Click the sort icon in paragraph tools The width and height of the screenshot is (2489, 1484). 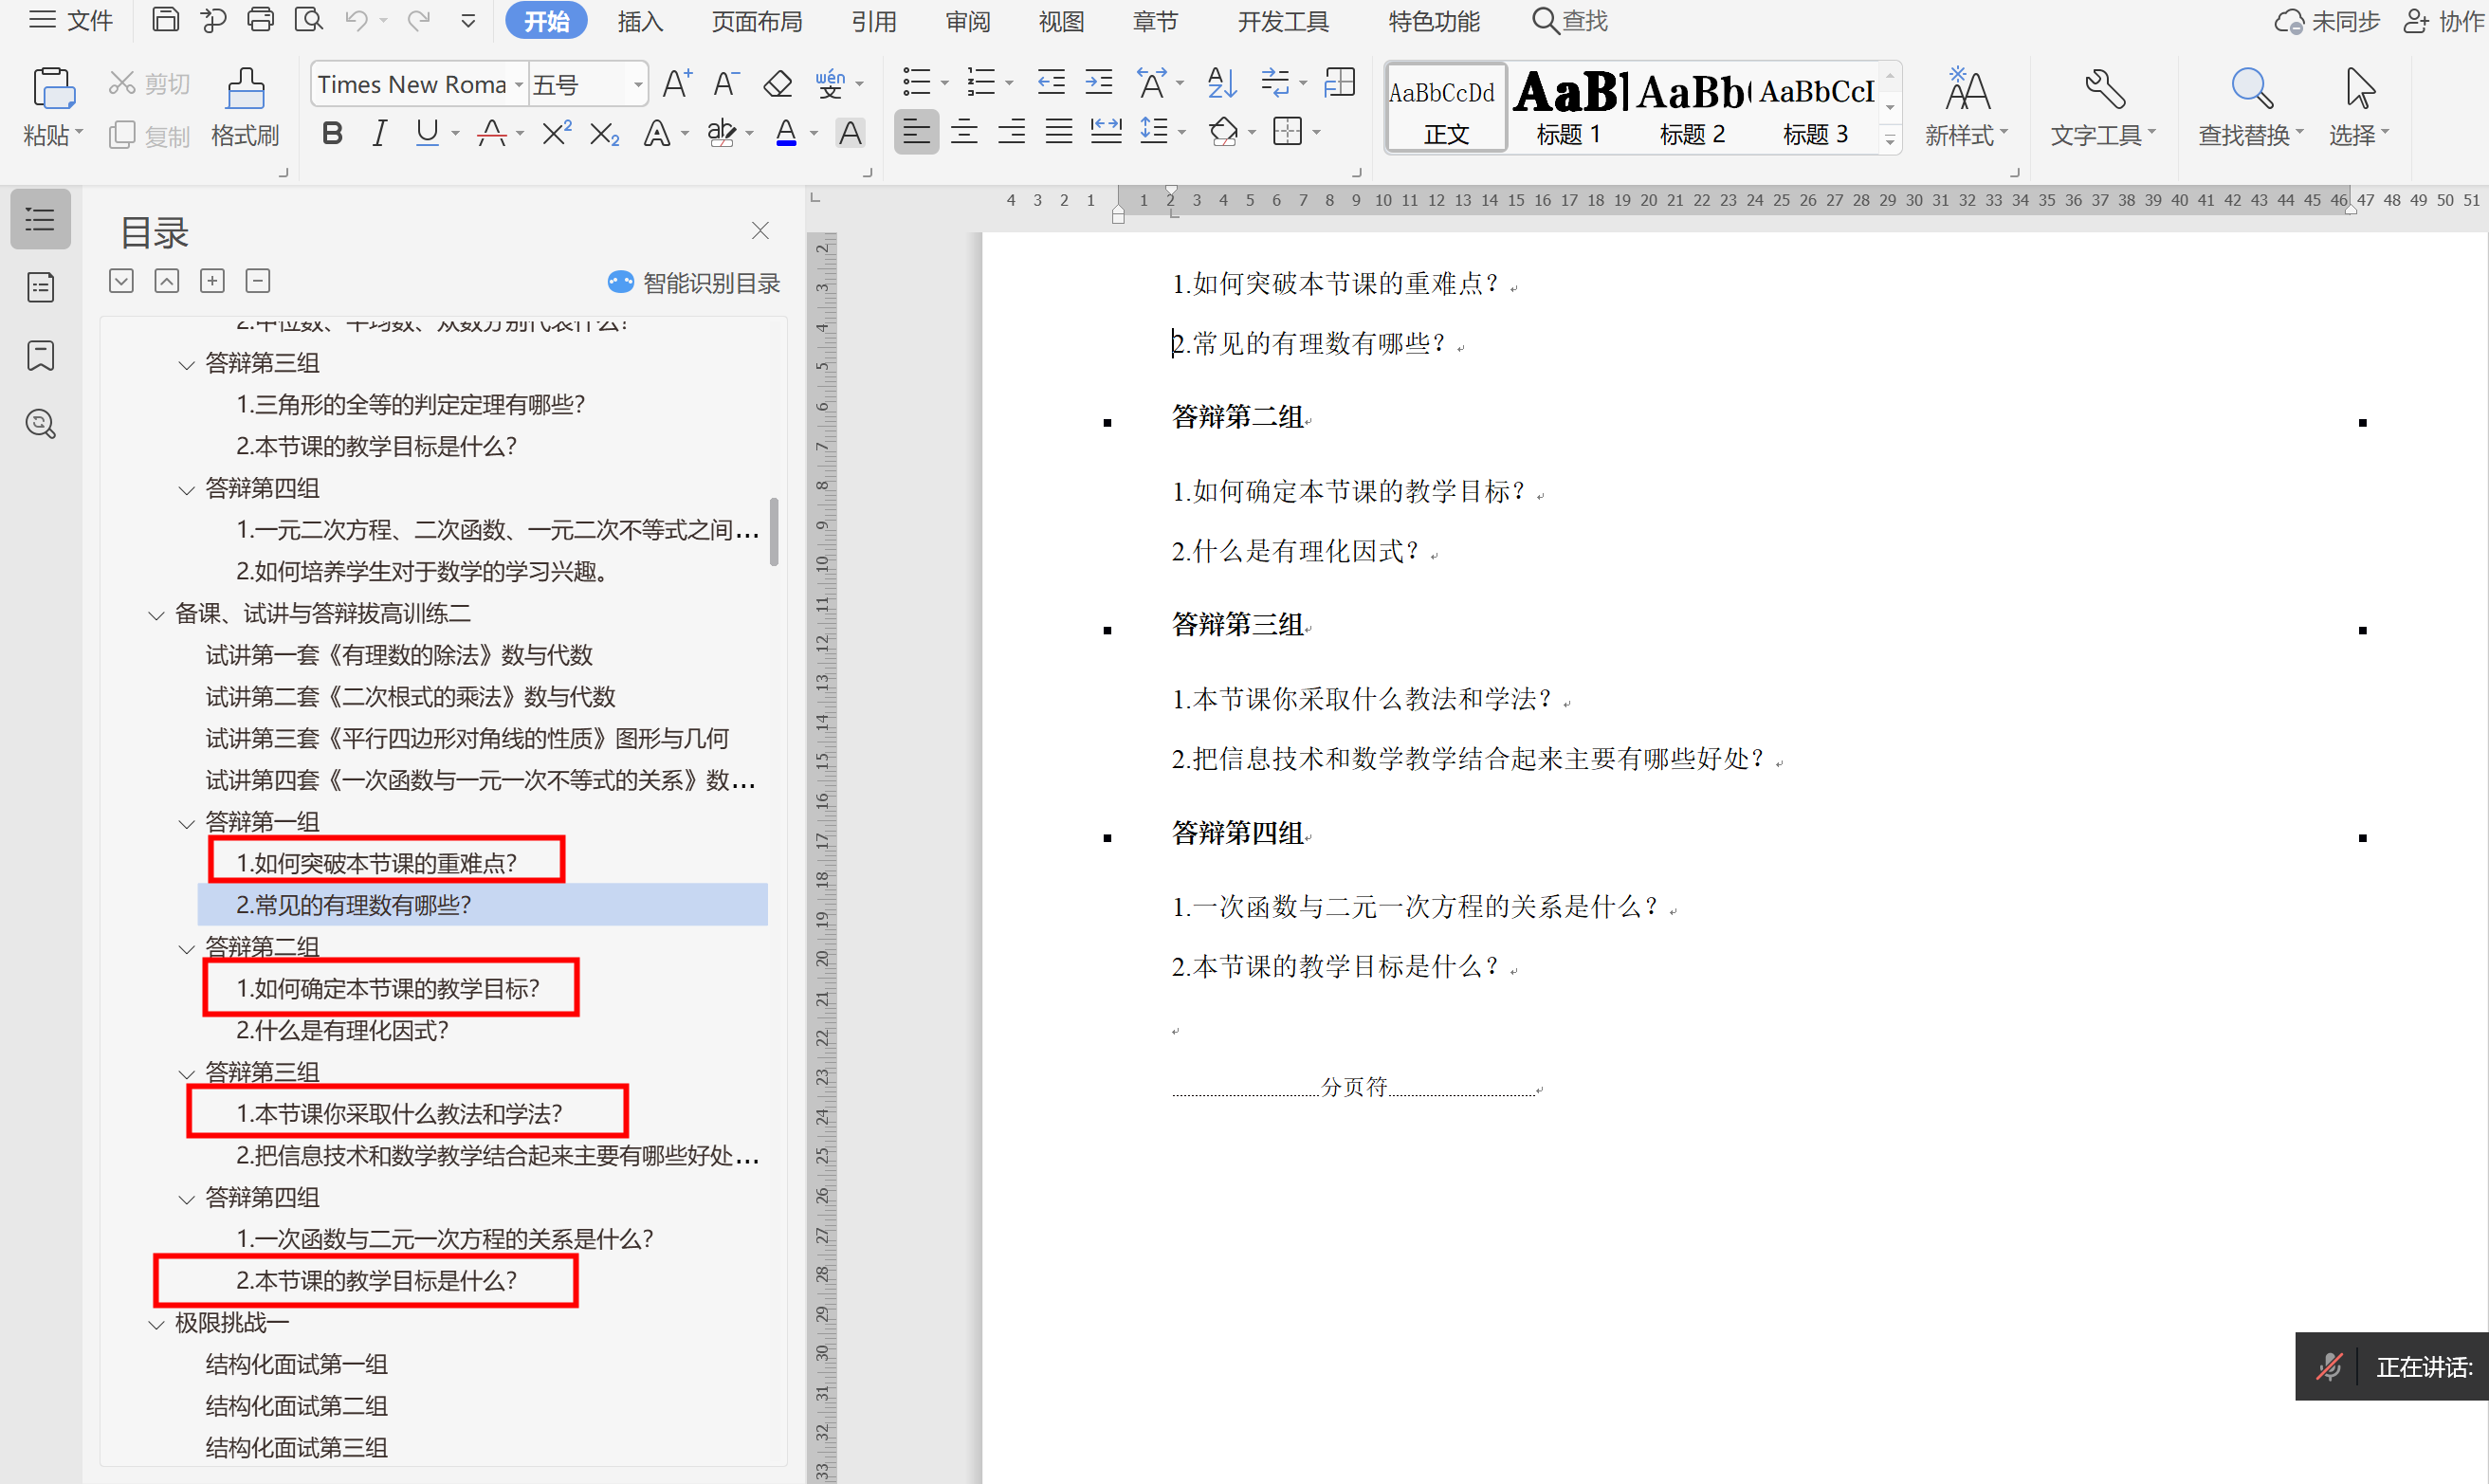[x=1221, y=84]
